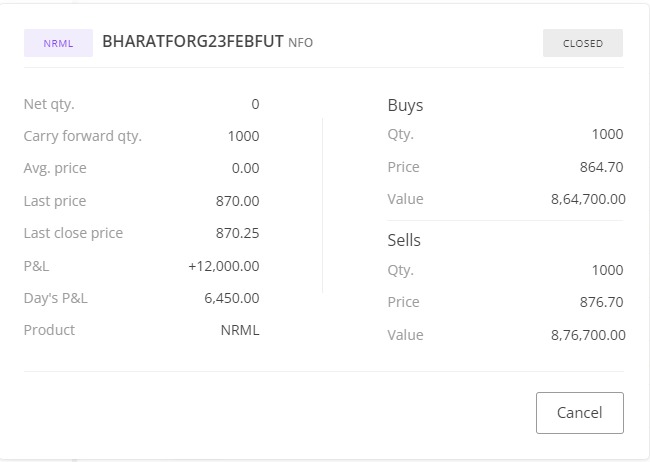Click the Avg. price value 0.00

click(x=245, y=168)
